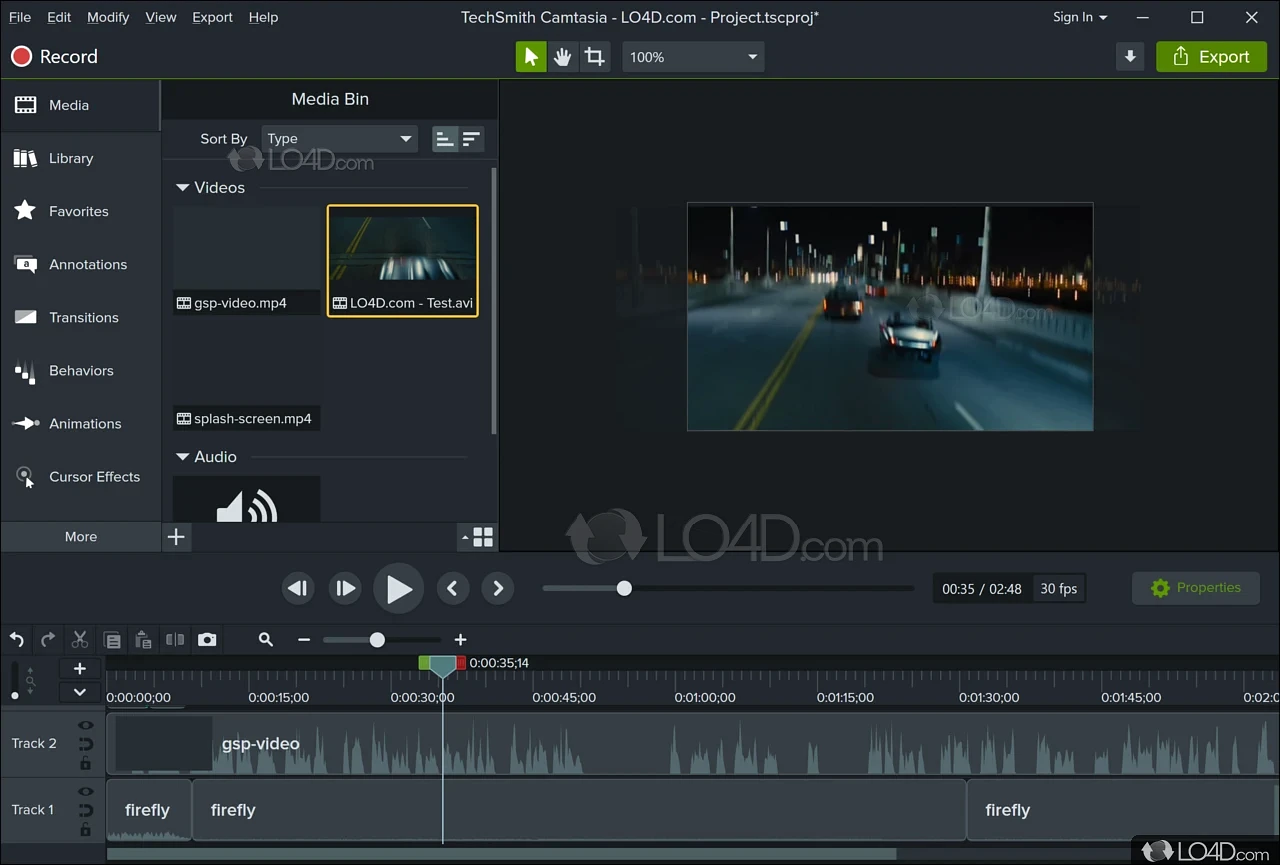
Task: Open the Library tab
Action: pos(80,158)
